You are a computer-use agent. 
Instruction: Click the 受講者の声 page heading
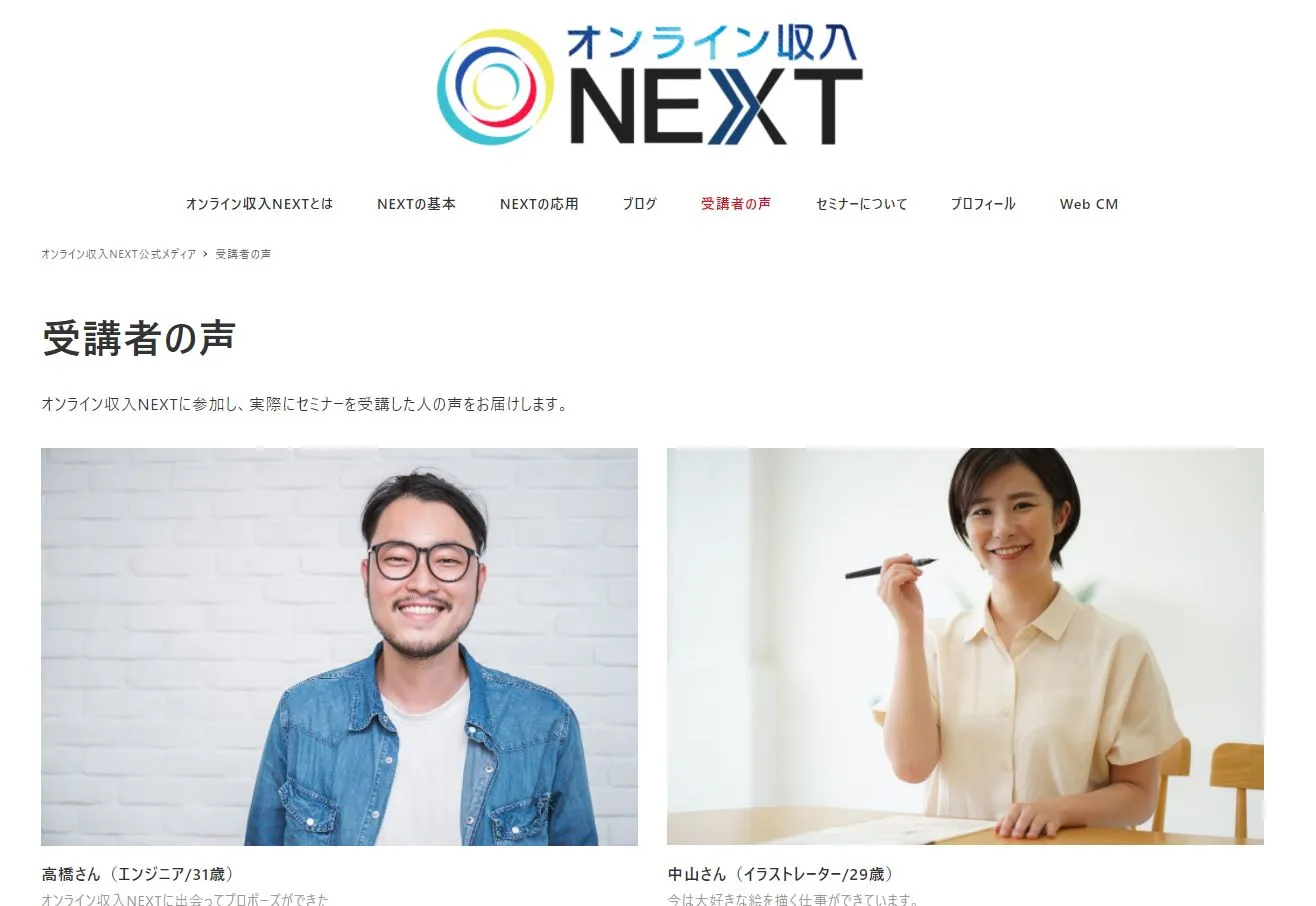tap(139, 339)
